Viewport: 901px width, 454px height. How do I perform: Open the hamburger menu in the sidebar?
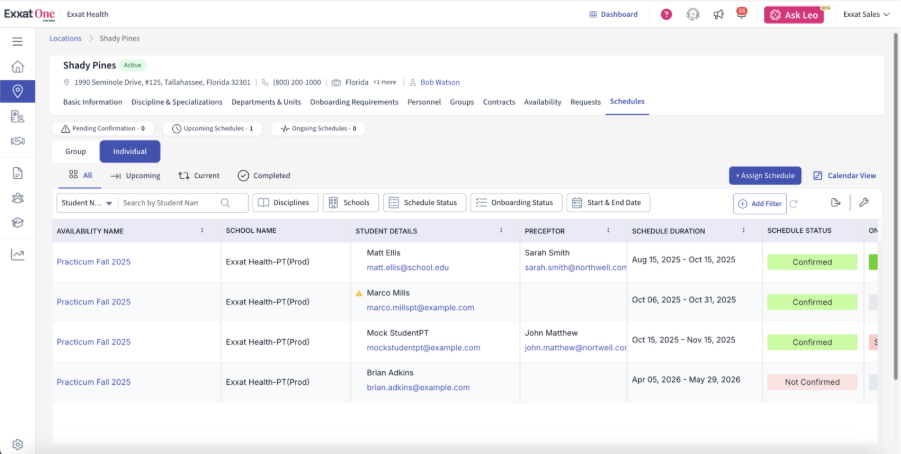click(17, 41)
